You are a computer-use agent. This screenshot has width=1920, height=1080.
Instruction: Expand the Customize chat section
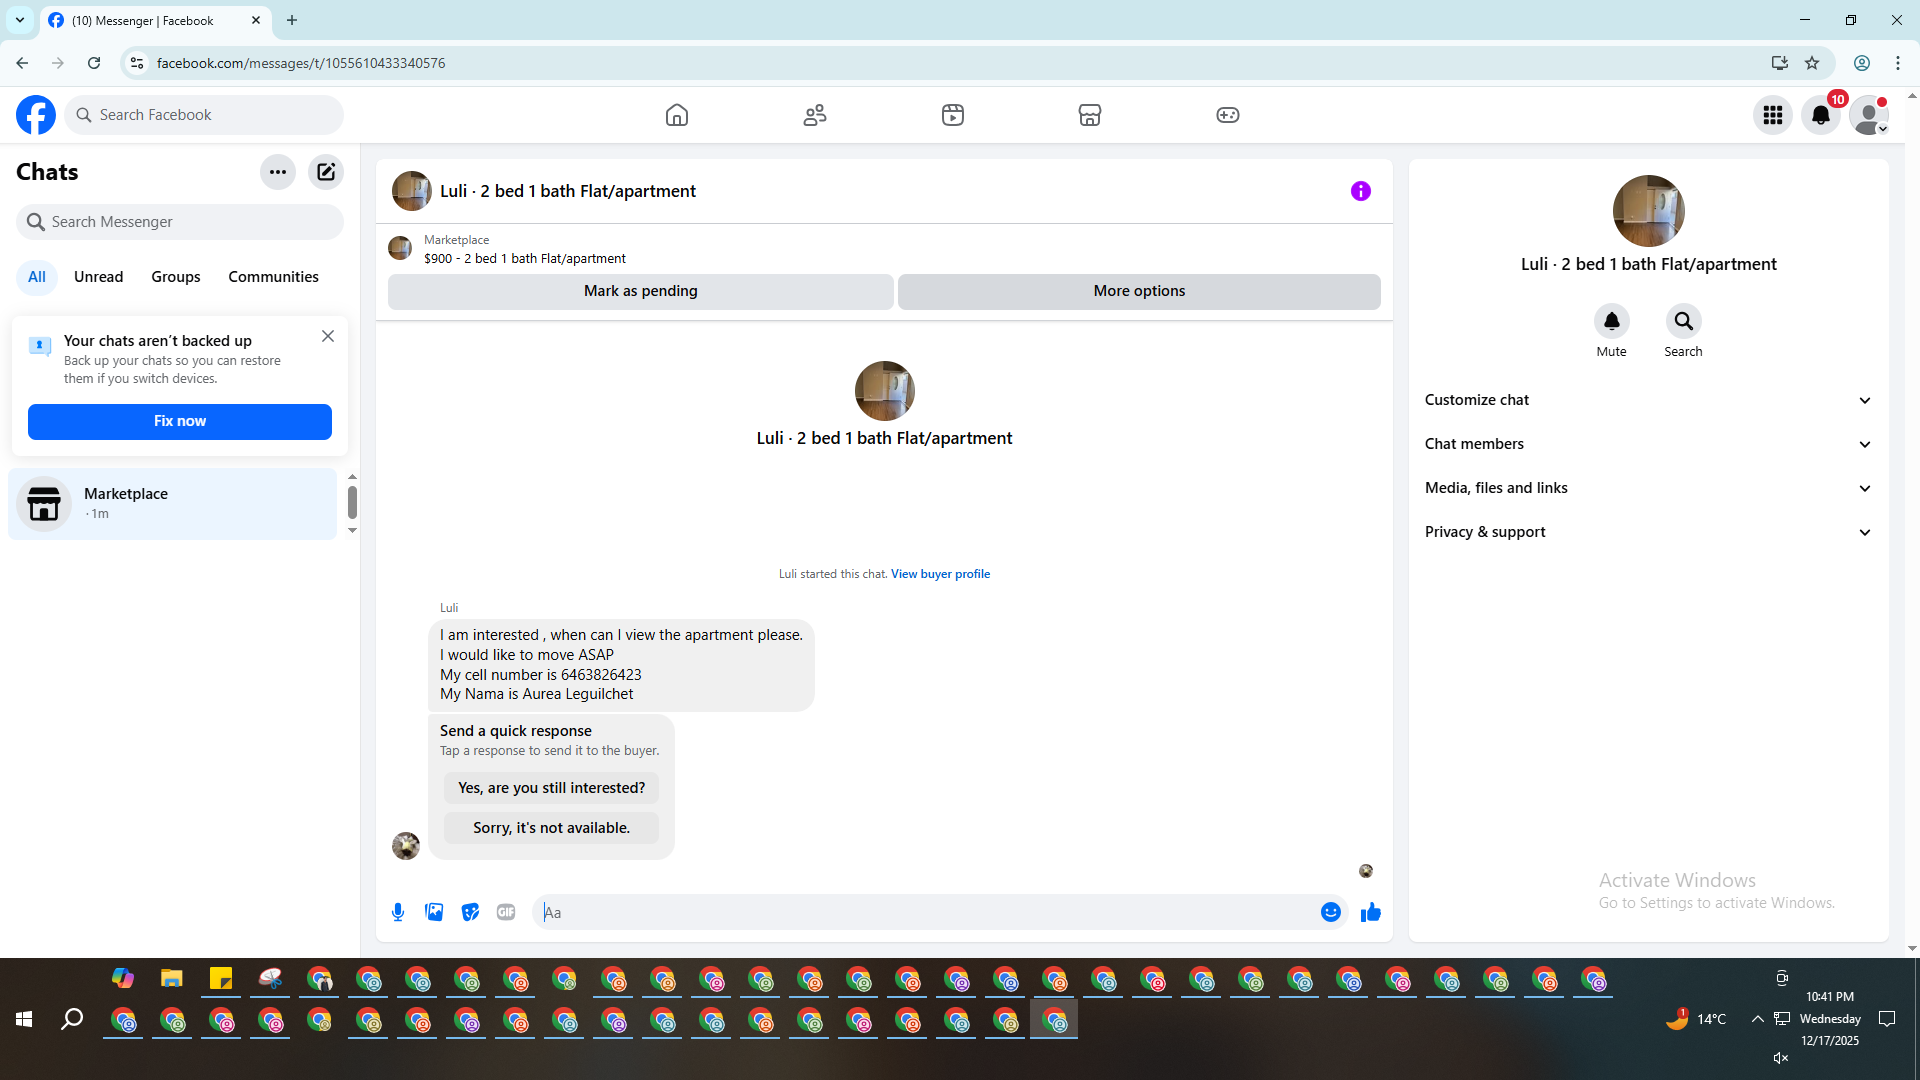pyautogui.click(x=1648, y=400)
